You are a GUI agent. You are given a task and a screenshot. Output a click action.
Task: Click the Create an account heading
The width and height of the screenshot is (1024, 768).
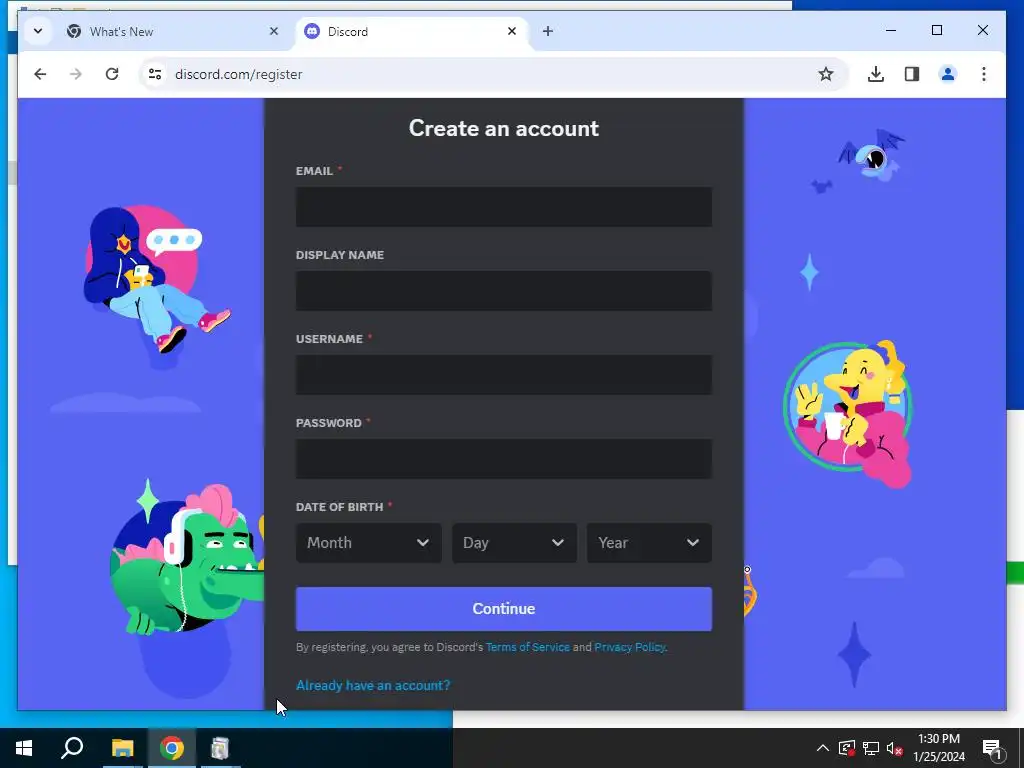click(504, 128)
